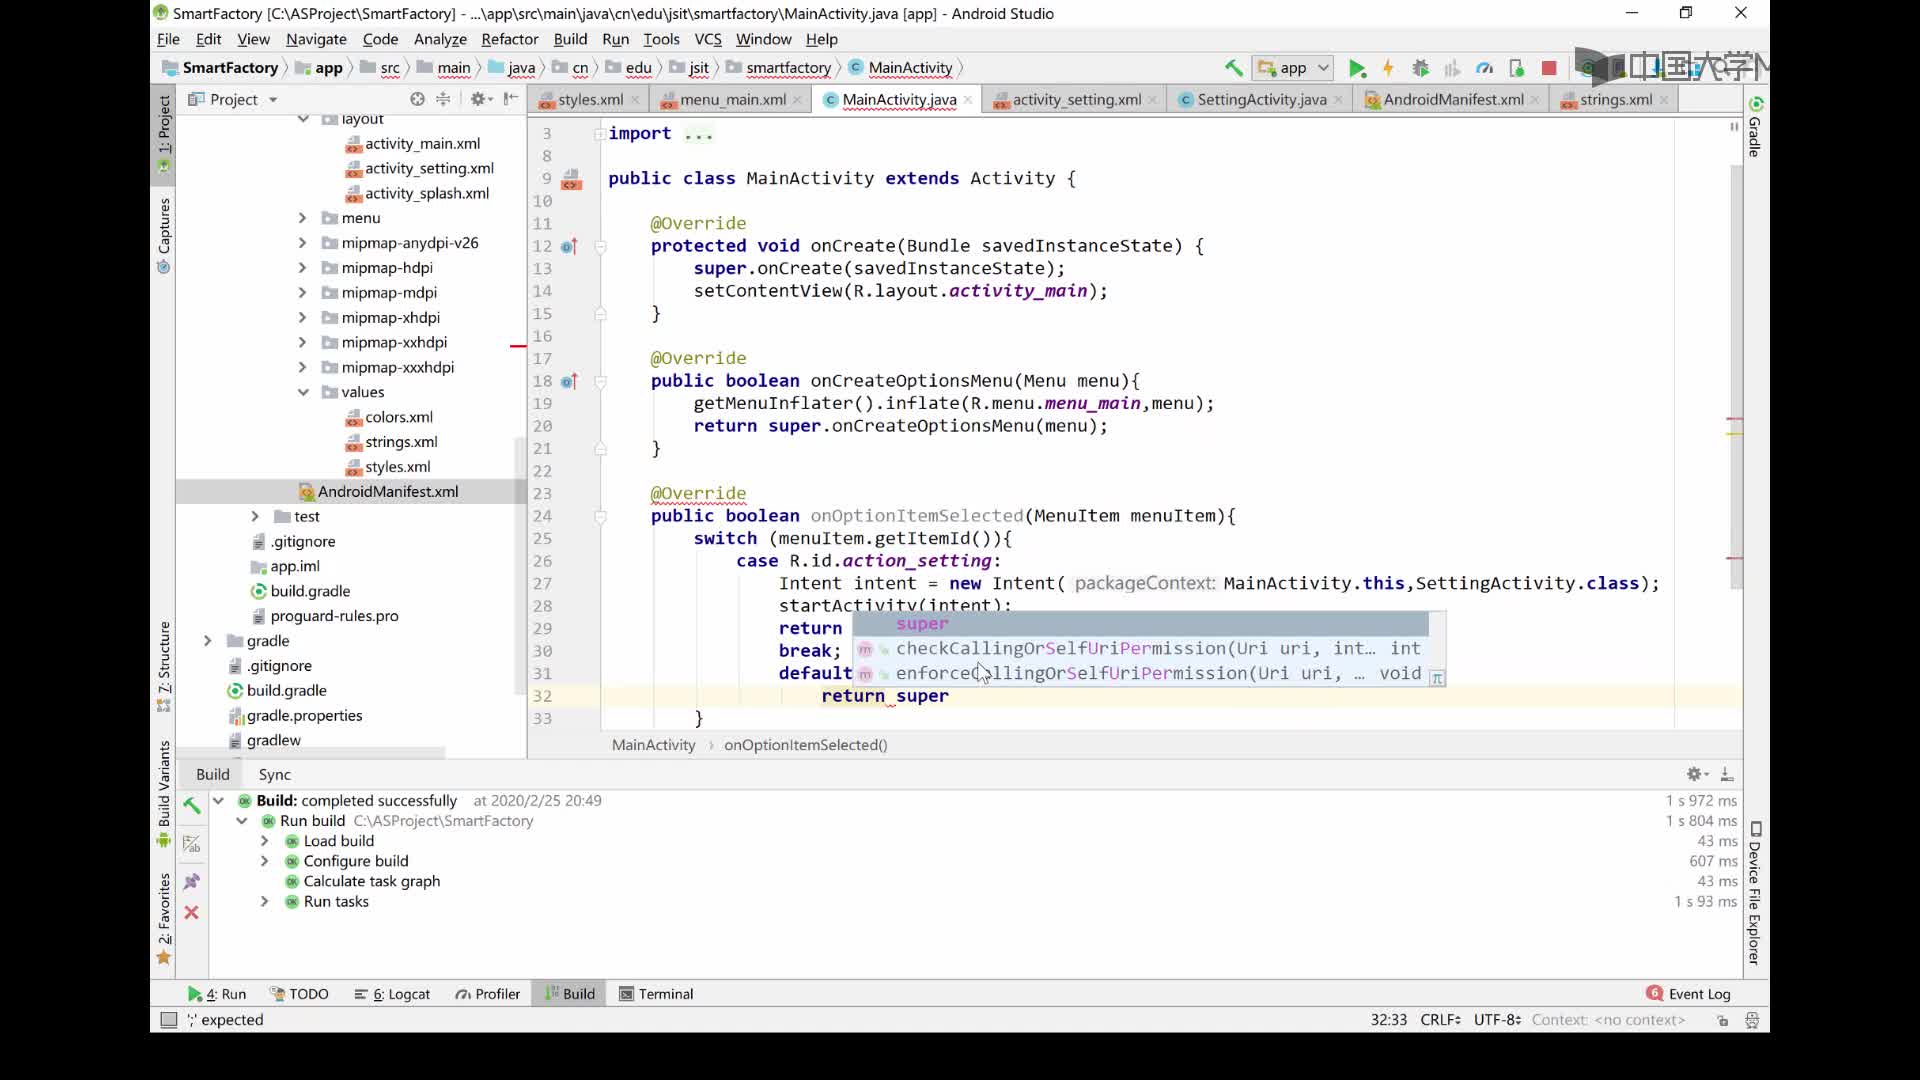Expand the Run tasks node
Viewport: 1920px width, 1080px height.
click(x=265, y=902)
